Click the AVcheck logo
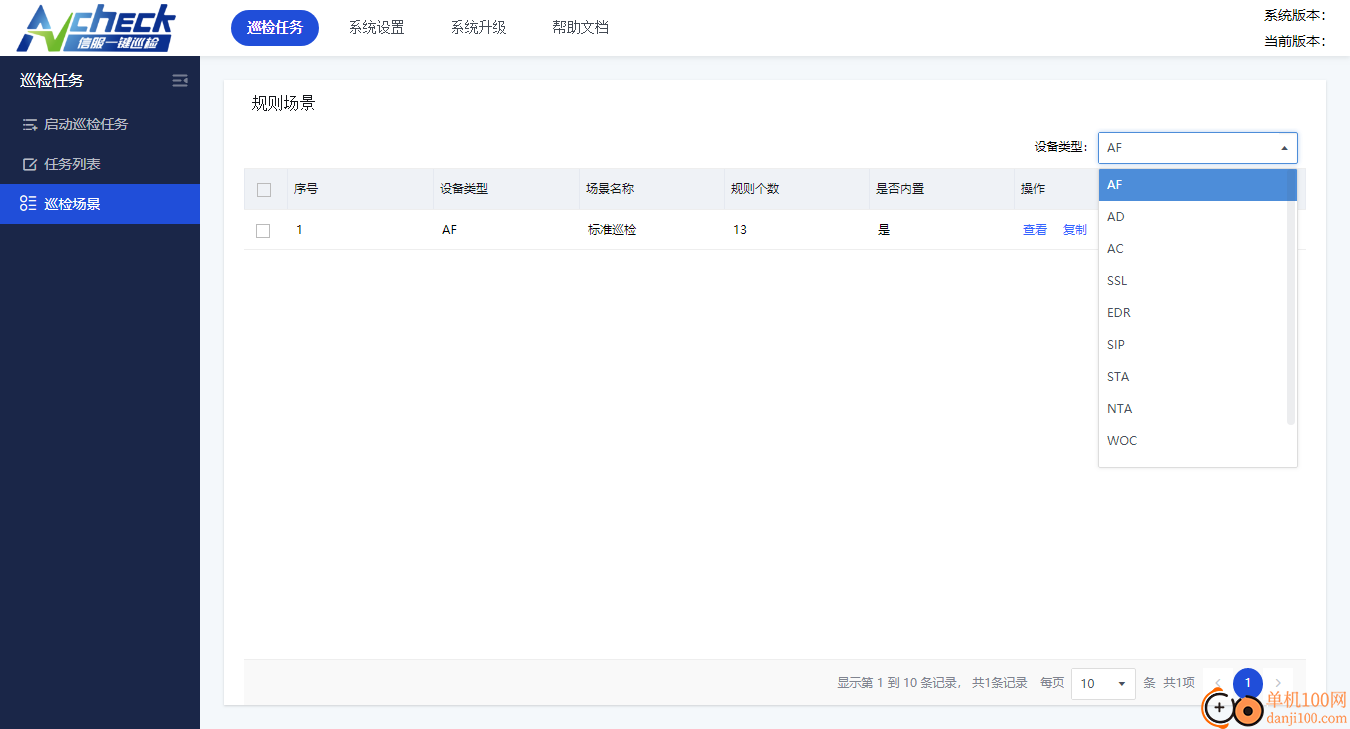1350x729 pixels. (x=97, y=28)
